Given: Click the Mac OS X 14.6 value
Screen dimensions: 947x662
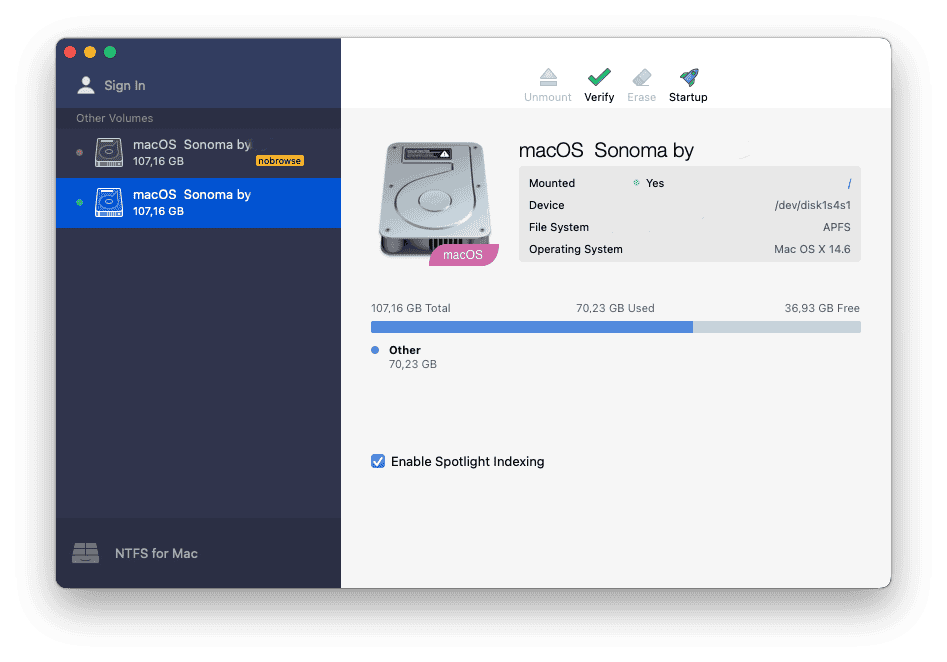Looking at the screenshot, I should coord(812,249).
